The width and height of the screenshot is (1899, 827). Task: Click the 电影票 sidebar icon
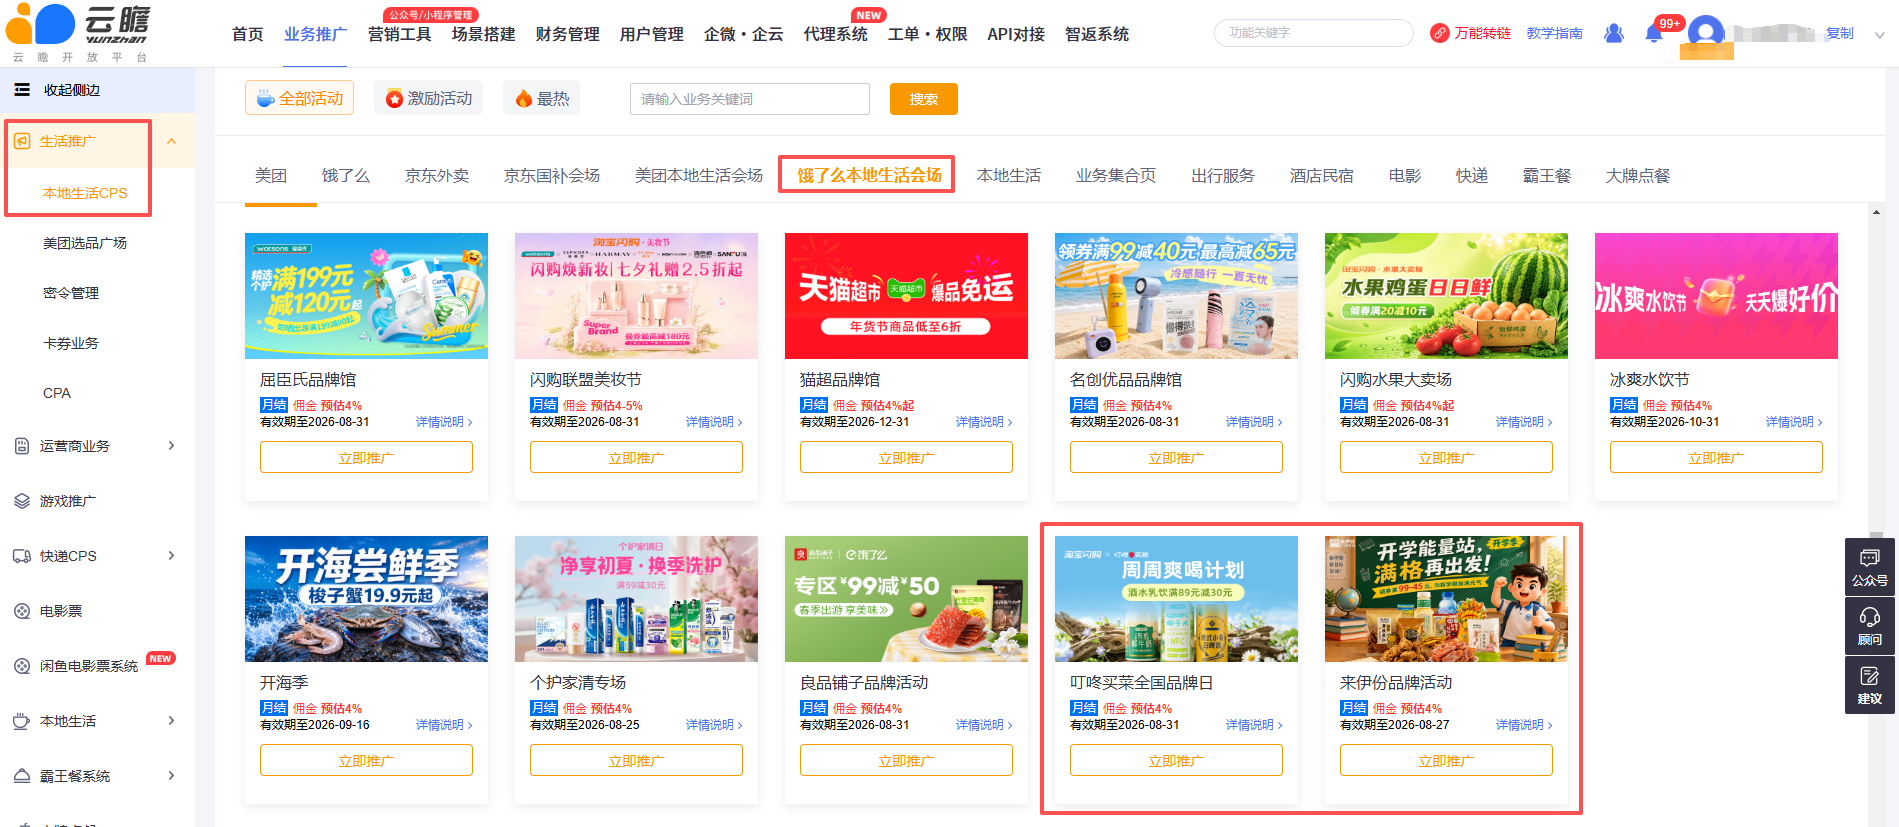point(22,611)
